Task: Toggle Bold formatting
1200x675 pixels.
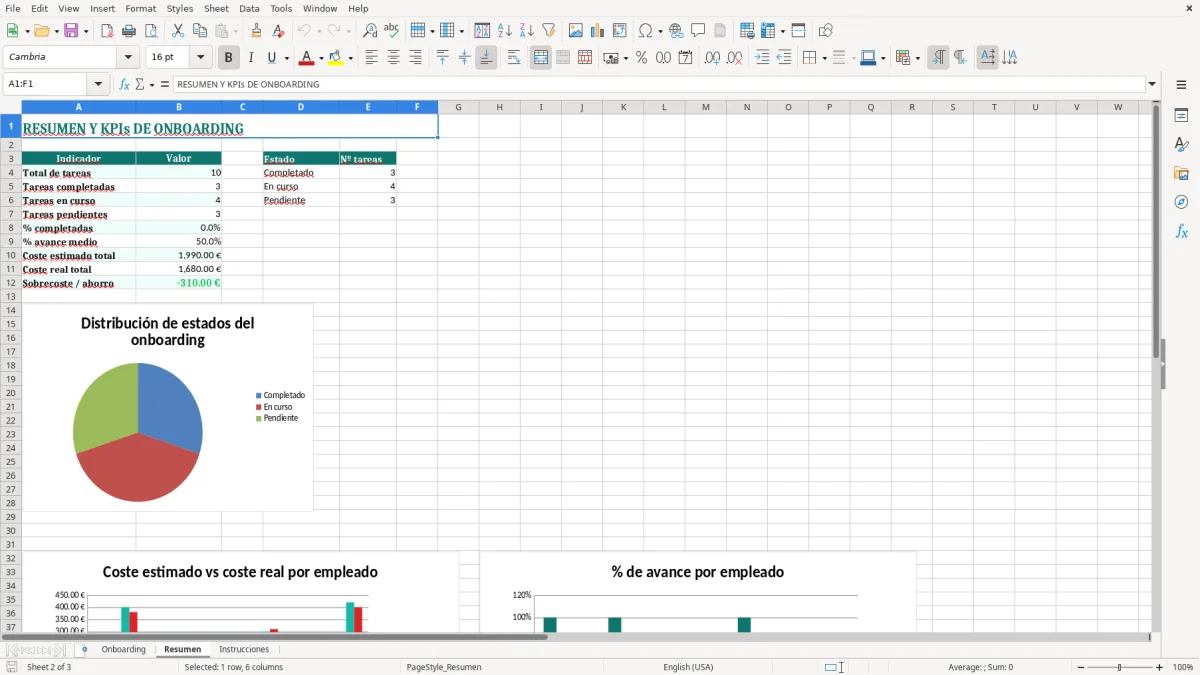Action: tap(229, 58)
